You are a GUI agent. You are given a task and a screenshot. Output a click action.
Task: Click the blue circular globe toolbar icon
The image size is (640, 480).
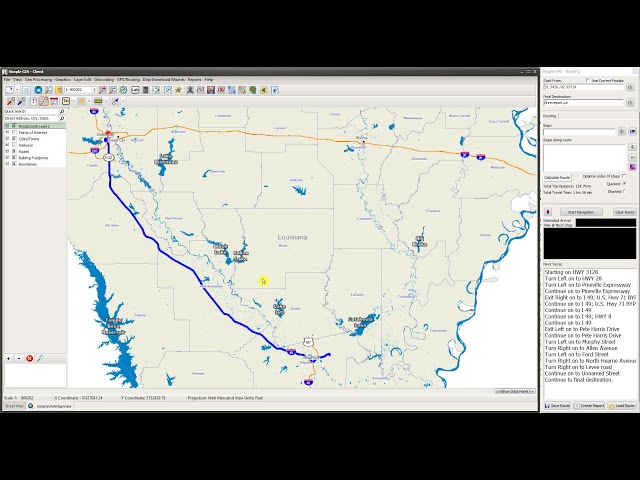coord(38,90)
